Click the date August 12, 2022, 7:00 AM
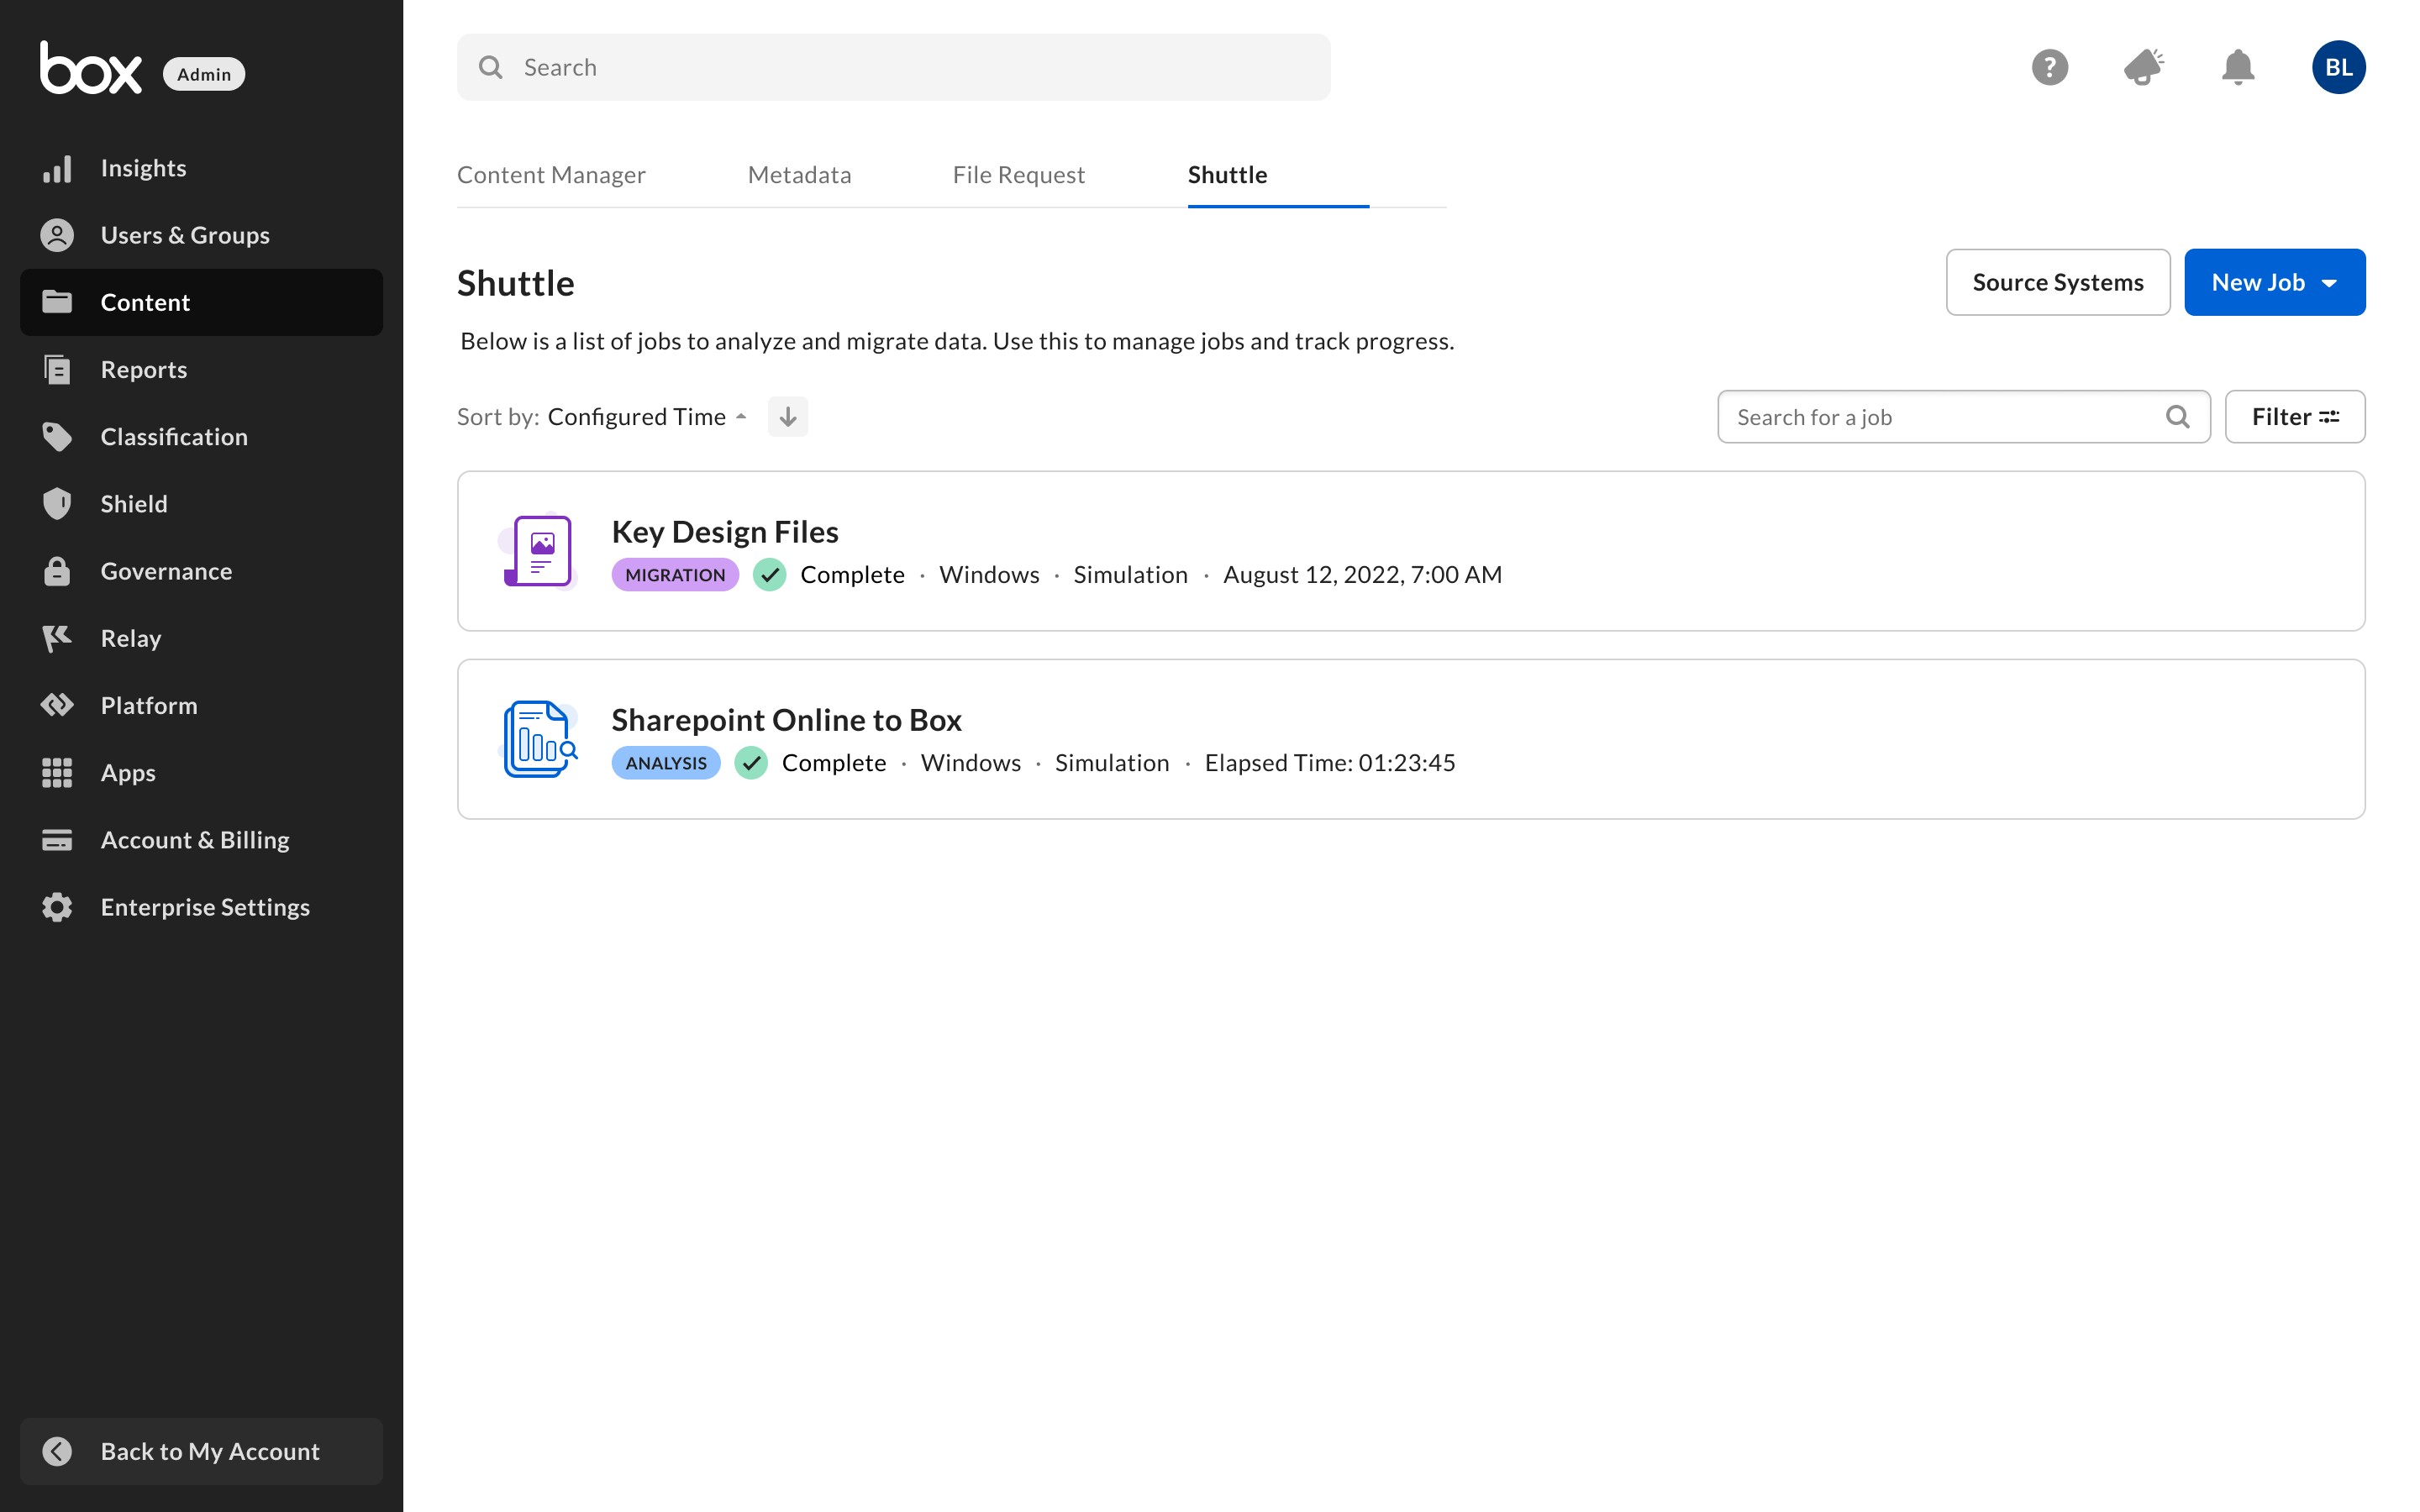 coord(1362,575)
